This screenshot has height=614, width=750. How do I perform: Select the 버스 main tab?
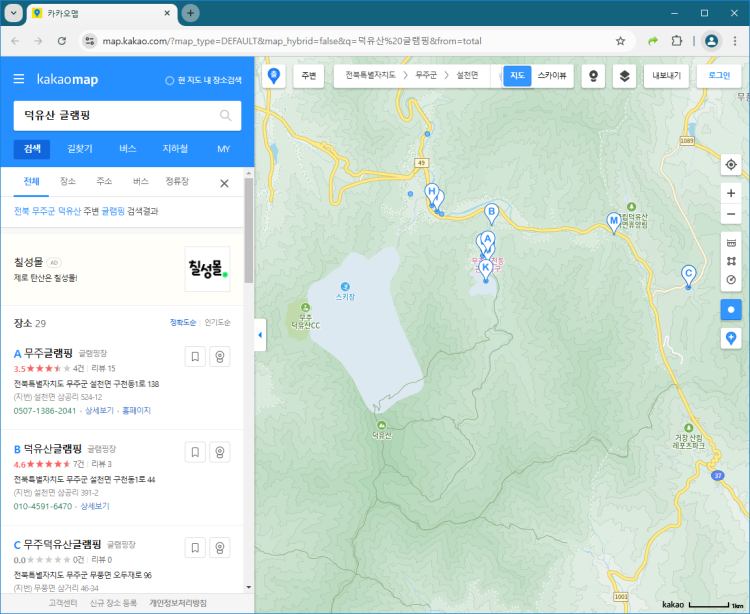tap(128, 149)
